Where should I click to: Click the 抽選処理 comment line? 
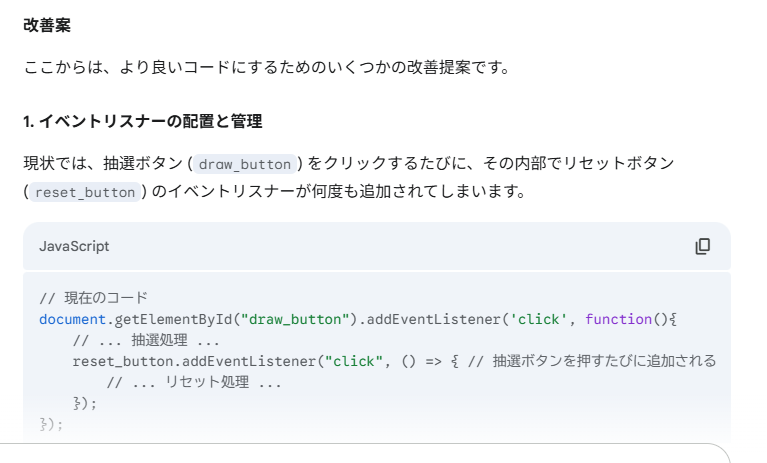click(146, 340)
